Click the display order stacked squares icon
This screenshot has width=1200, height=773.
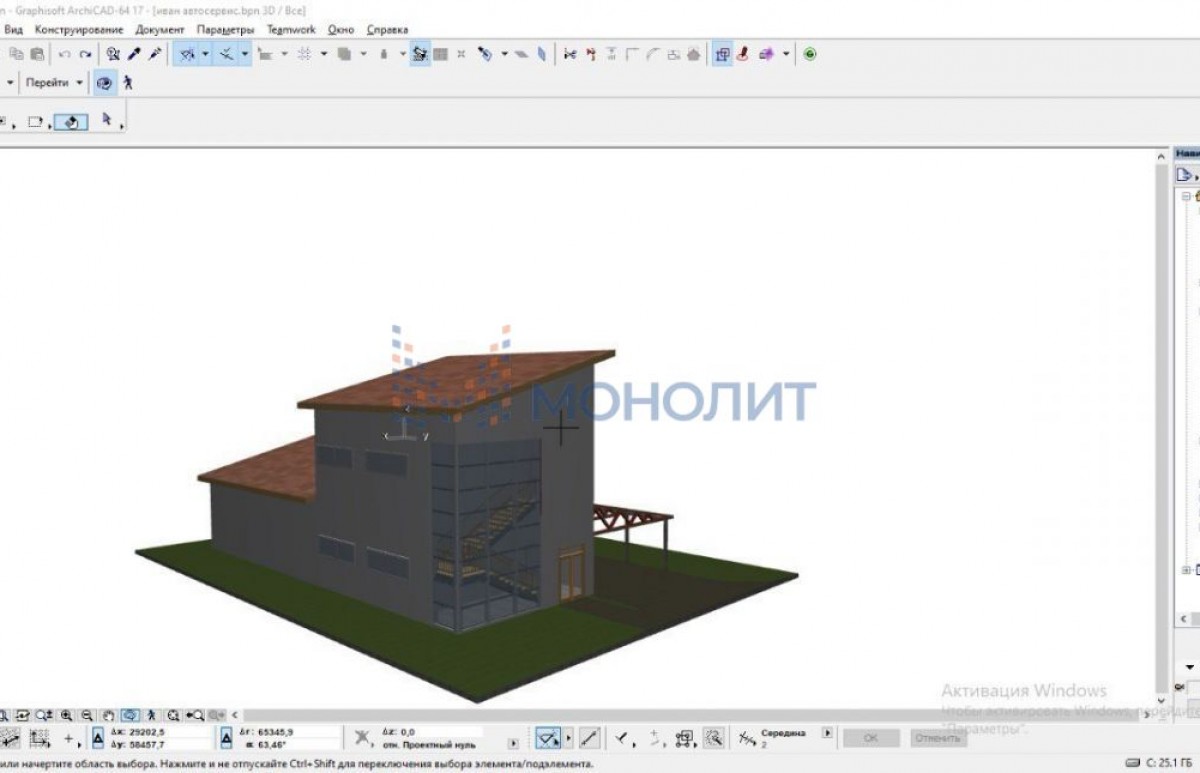point(344,54)
